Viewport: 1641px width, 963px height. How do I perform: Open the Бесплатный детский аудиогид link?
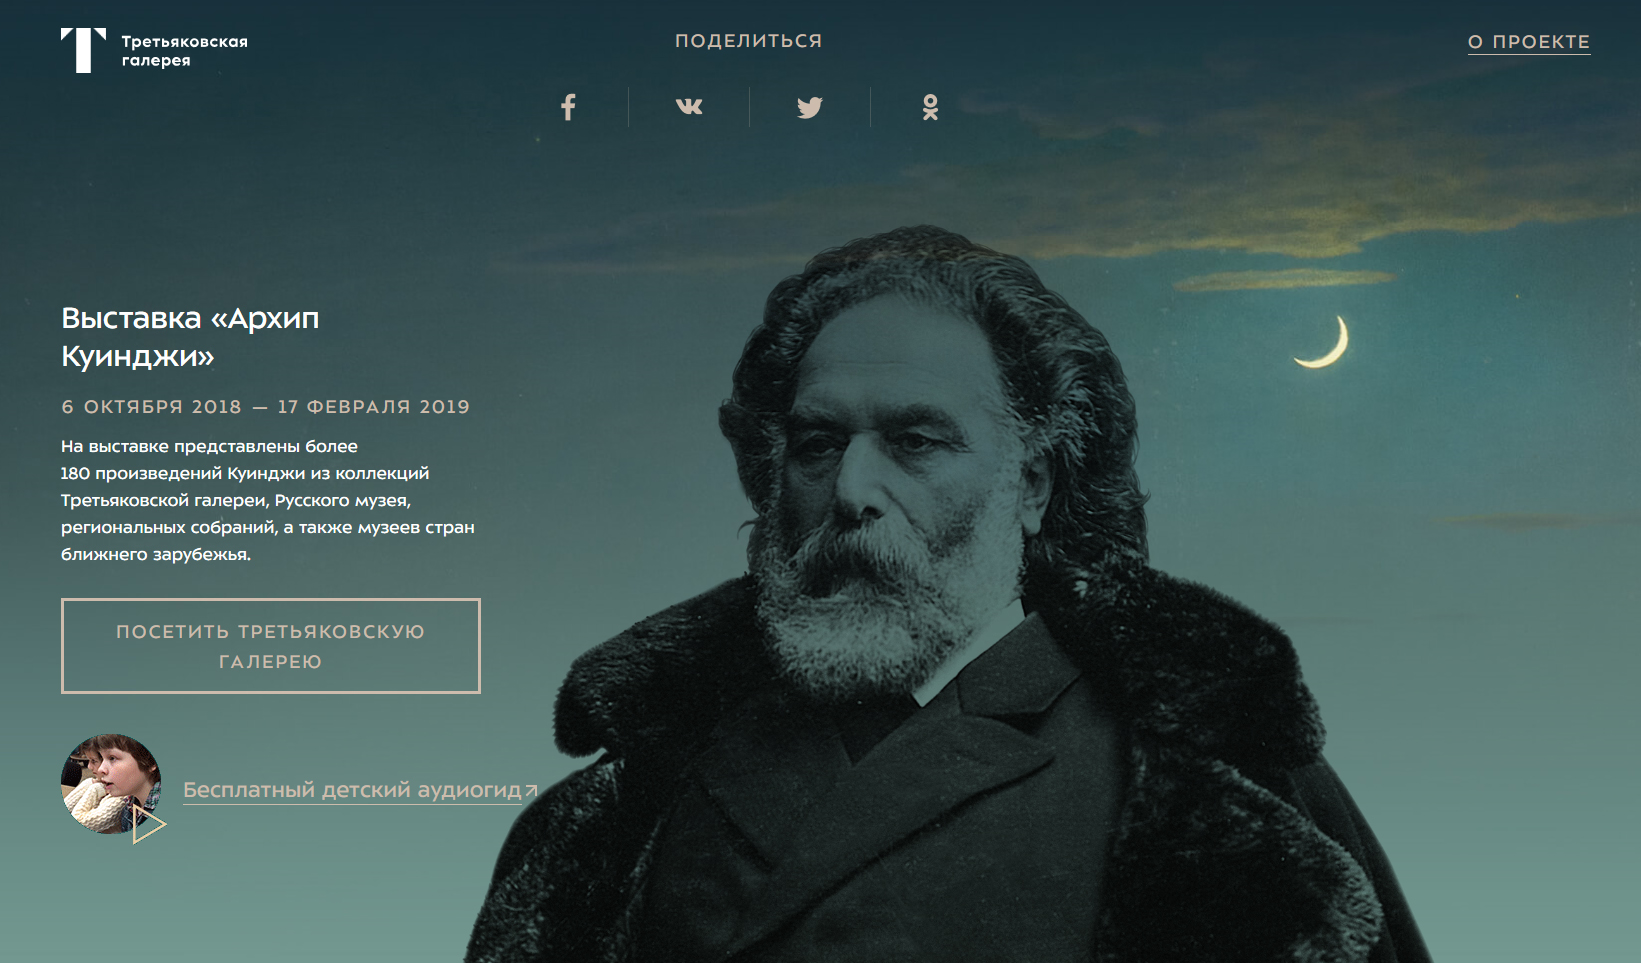(x=352, y=790)
